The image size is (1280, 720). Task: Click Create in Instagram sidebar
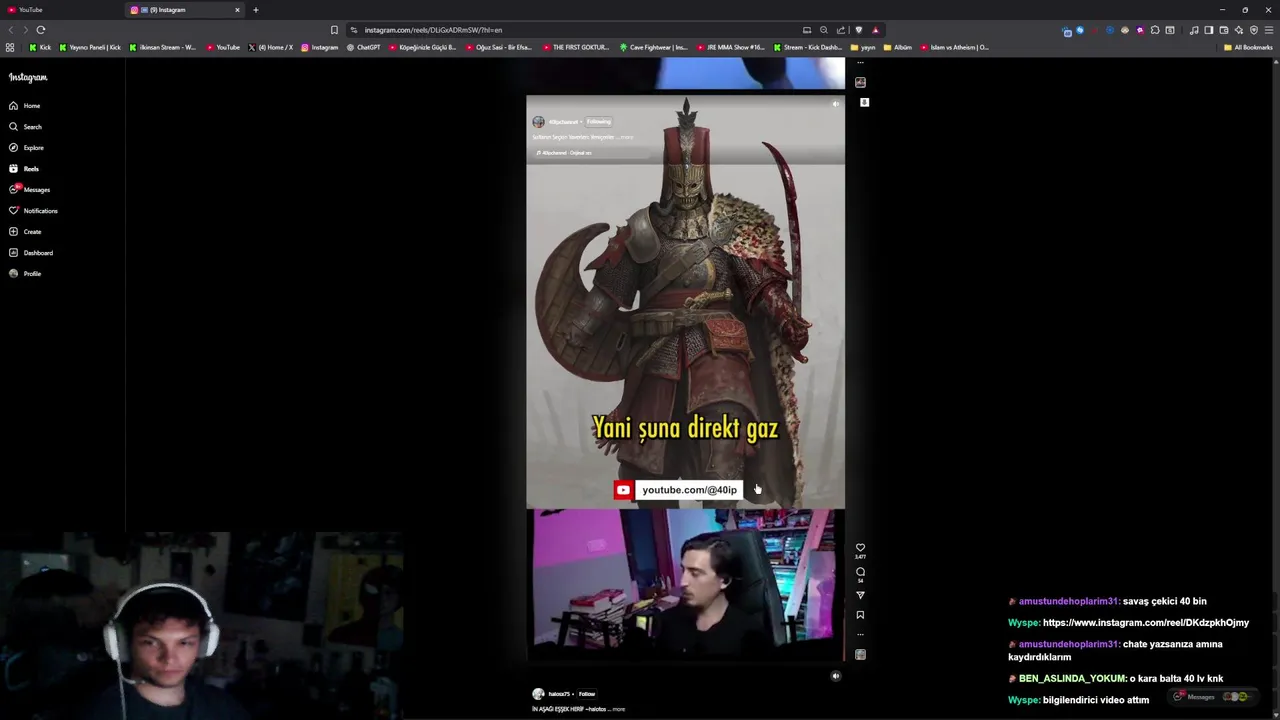click(26, 232)
